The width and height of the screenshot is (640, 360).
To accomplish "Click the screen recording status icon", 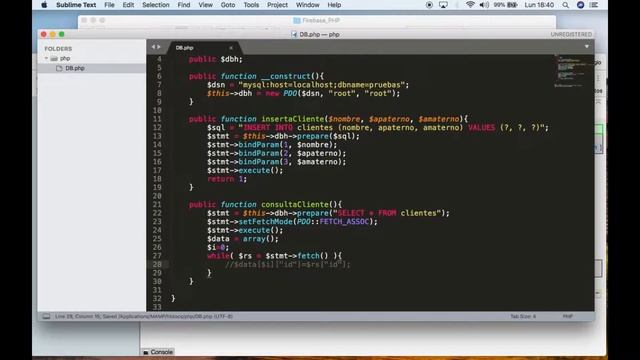I will click(x=429, y=5).
